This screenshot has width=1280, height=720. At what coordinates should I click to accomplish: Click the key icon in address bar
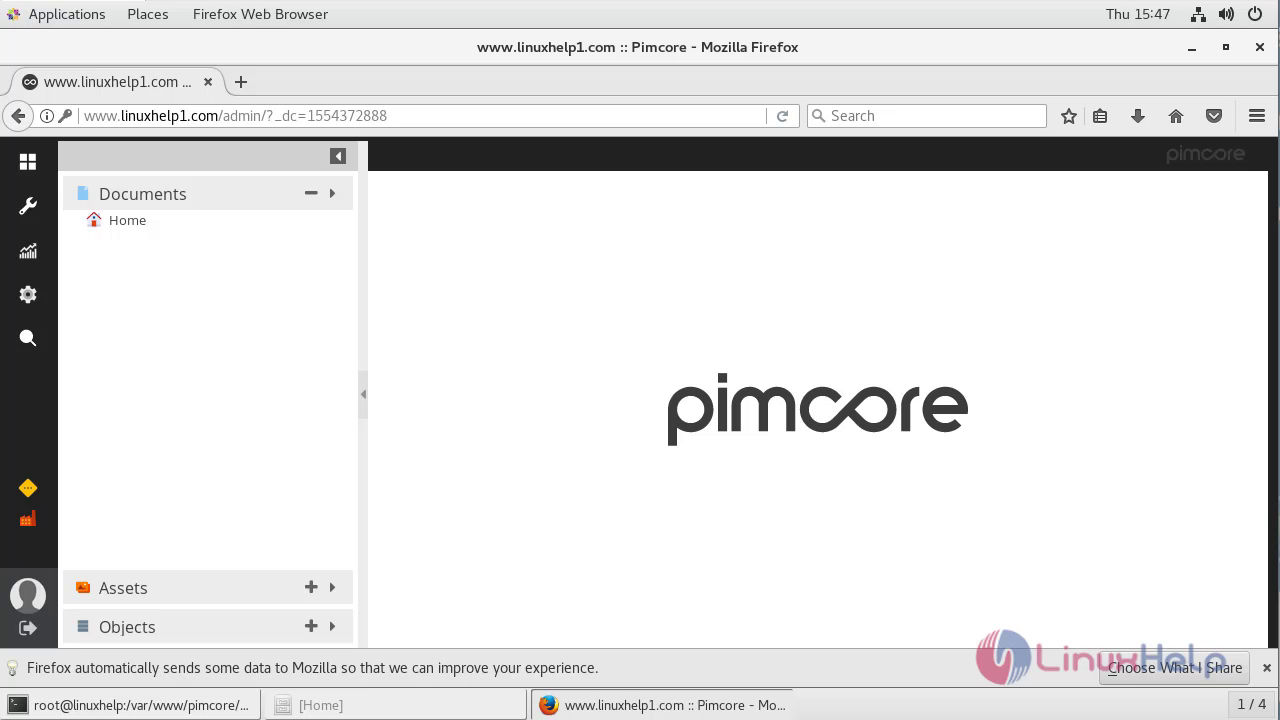click(x=65, y=116)
